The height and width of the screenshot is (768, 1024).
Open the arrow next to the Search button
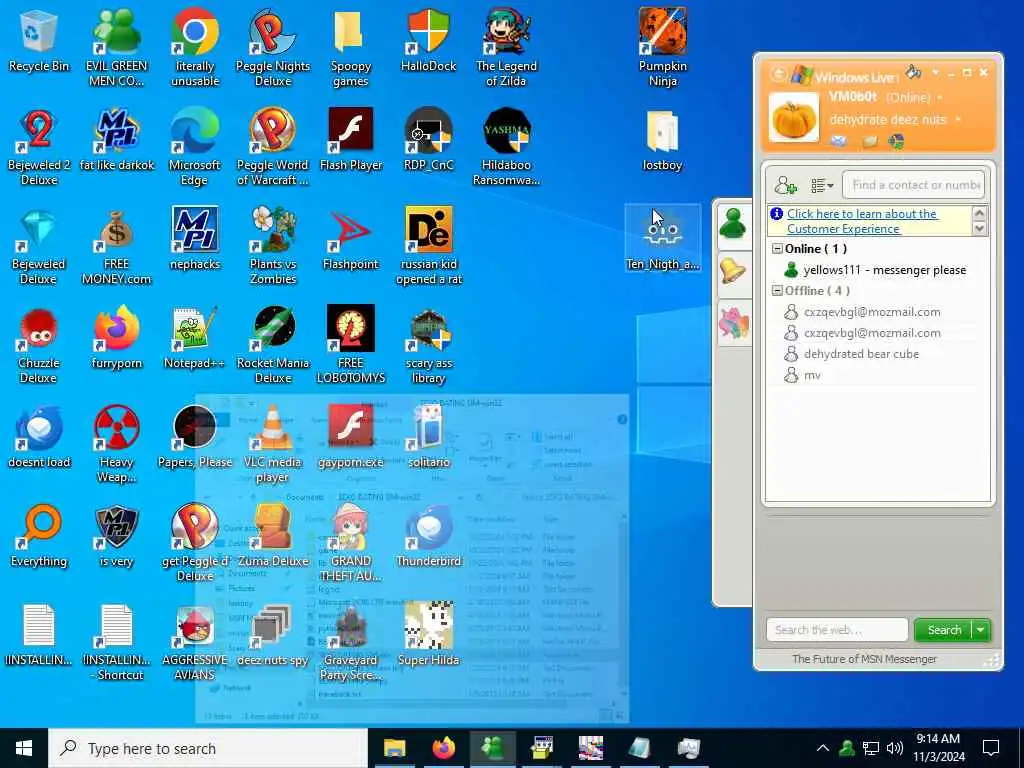point(981,630)
